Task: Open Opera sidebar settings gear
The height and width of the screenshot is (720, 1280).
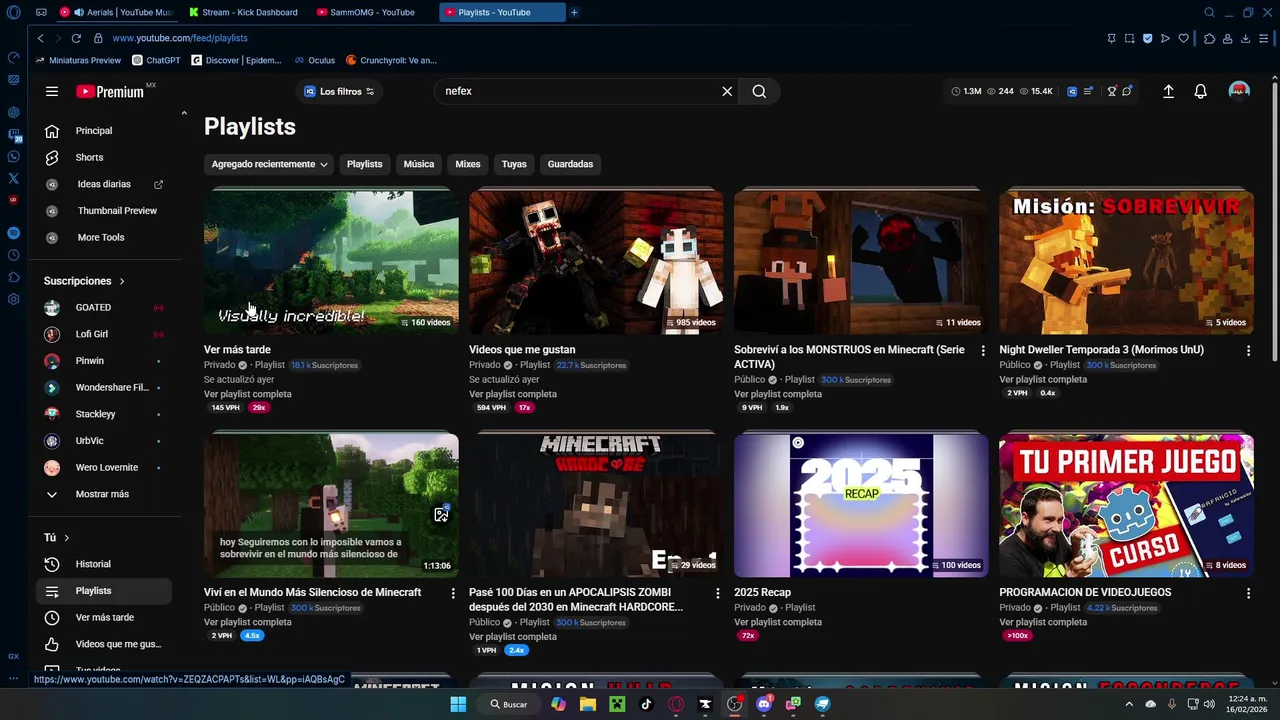Action: [x=13, y=299]
